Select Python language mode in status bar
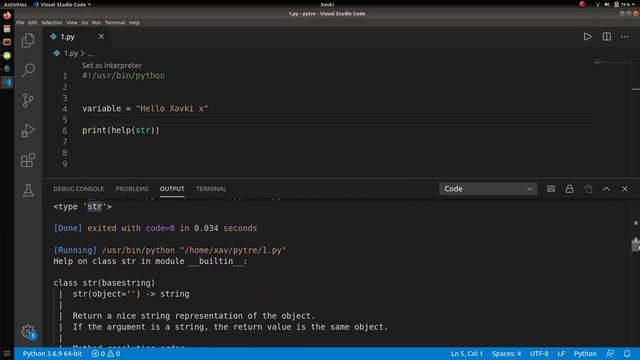Image resolution: width=640 pixels, height=360 pixels. (585, 353)
